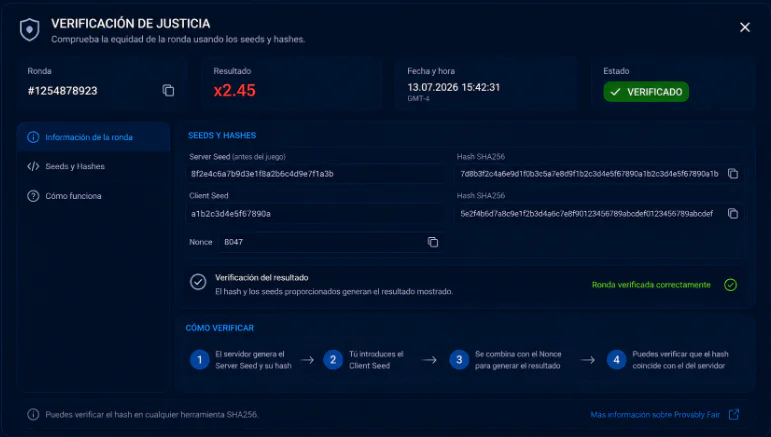Select the Client Seed field a1b2c3d4e5f67890a
This screenshot has width=771, height=437.
coord(315,213)
